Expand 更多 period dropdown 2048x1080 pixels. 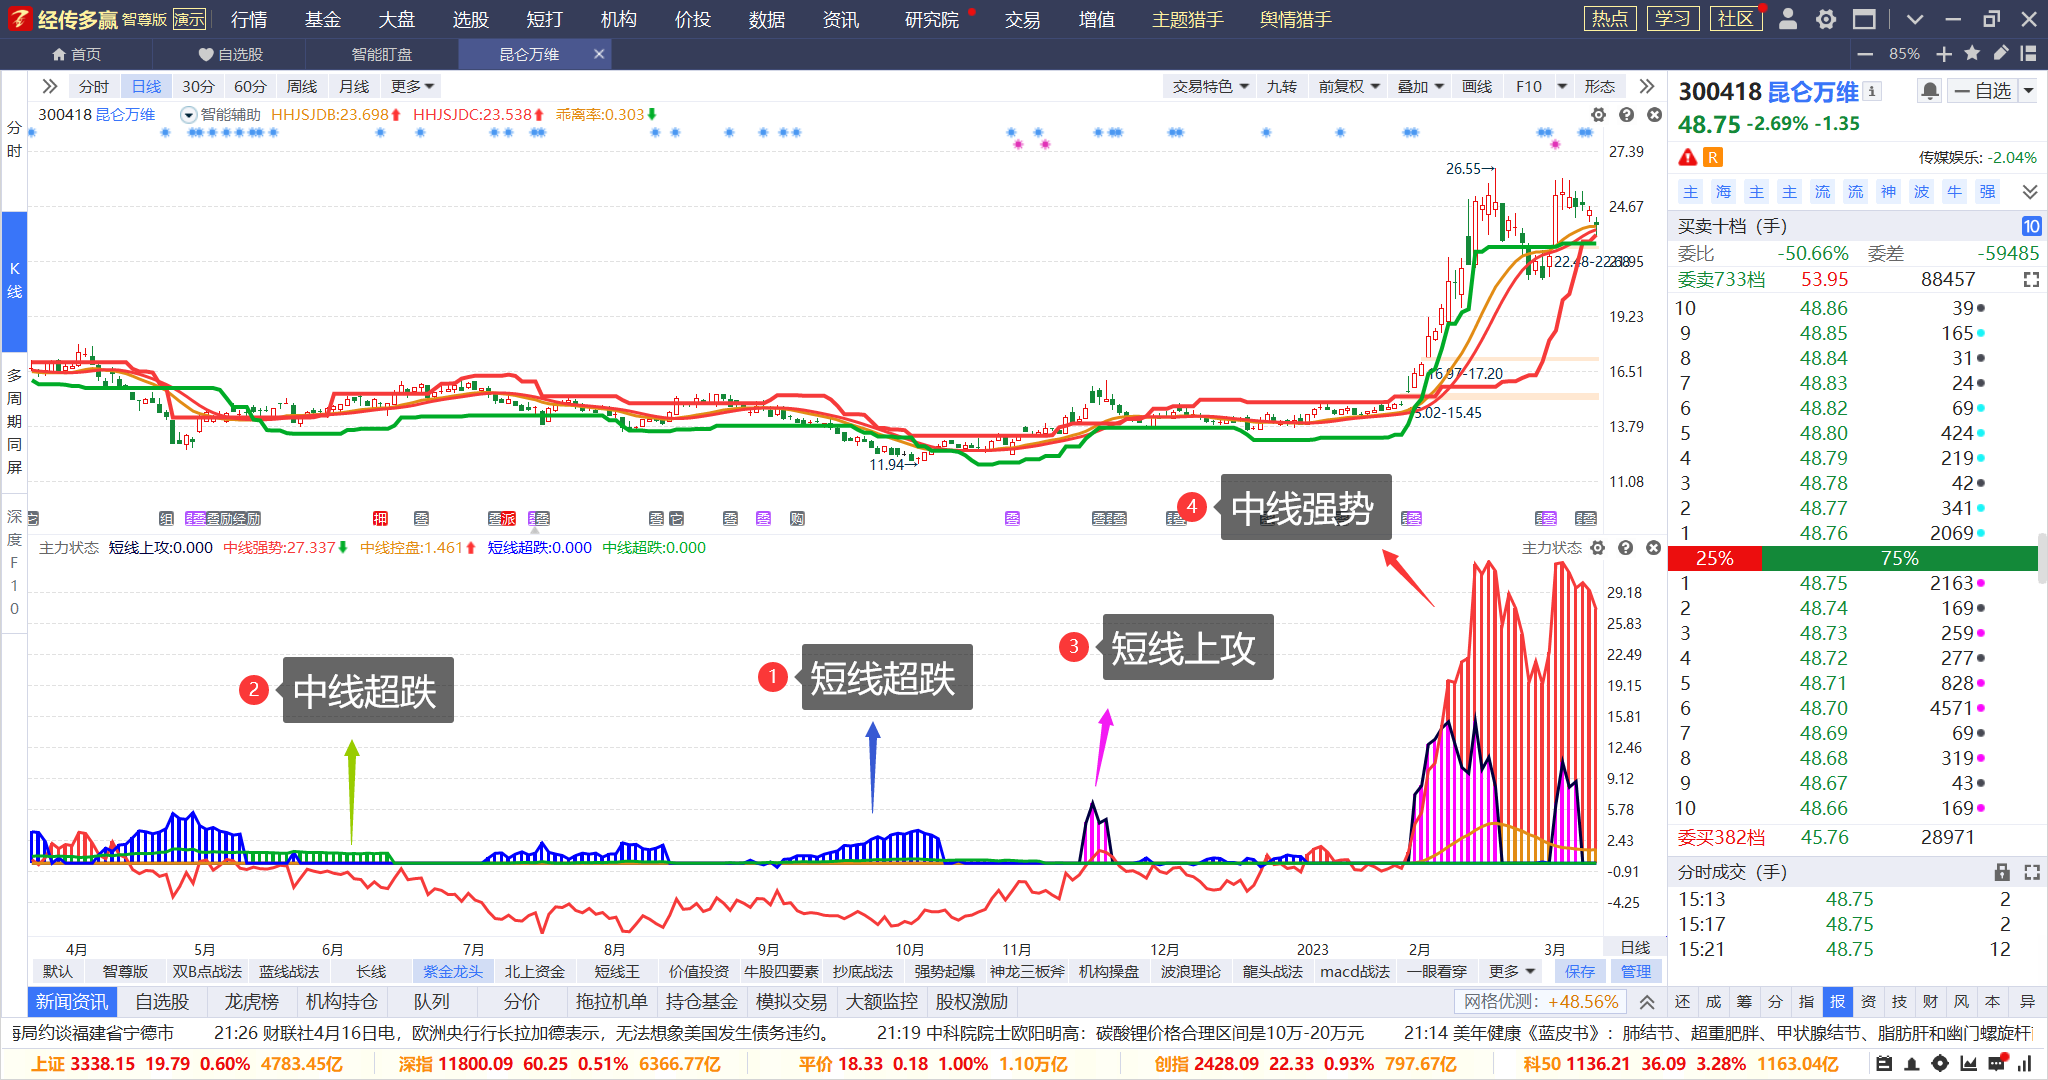(x=413, y=87)
